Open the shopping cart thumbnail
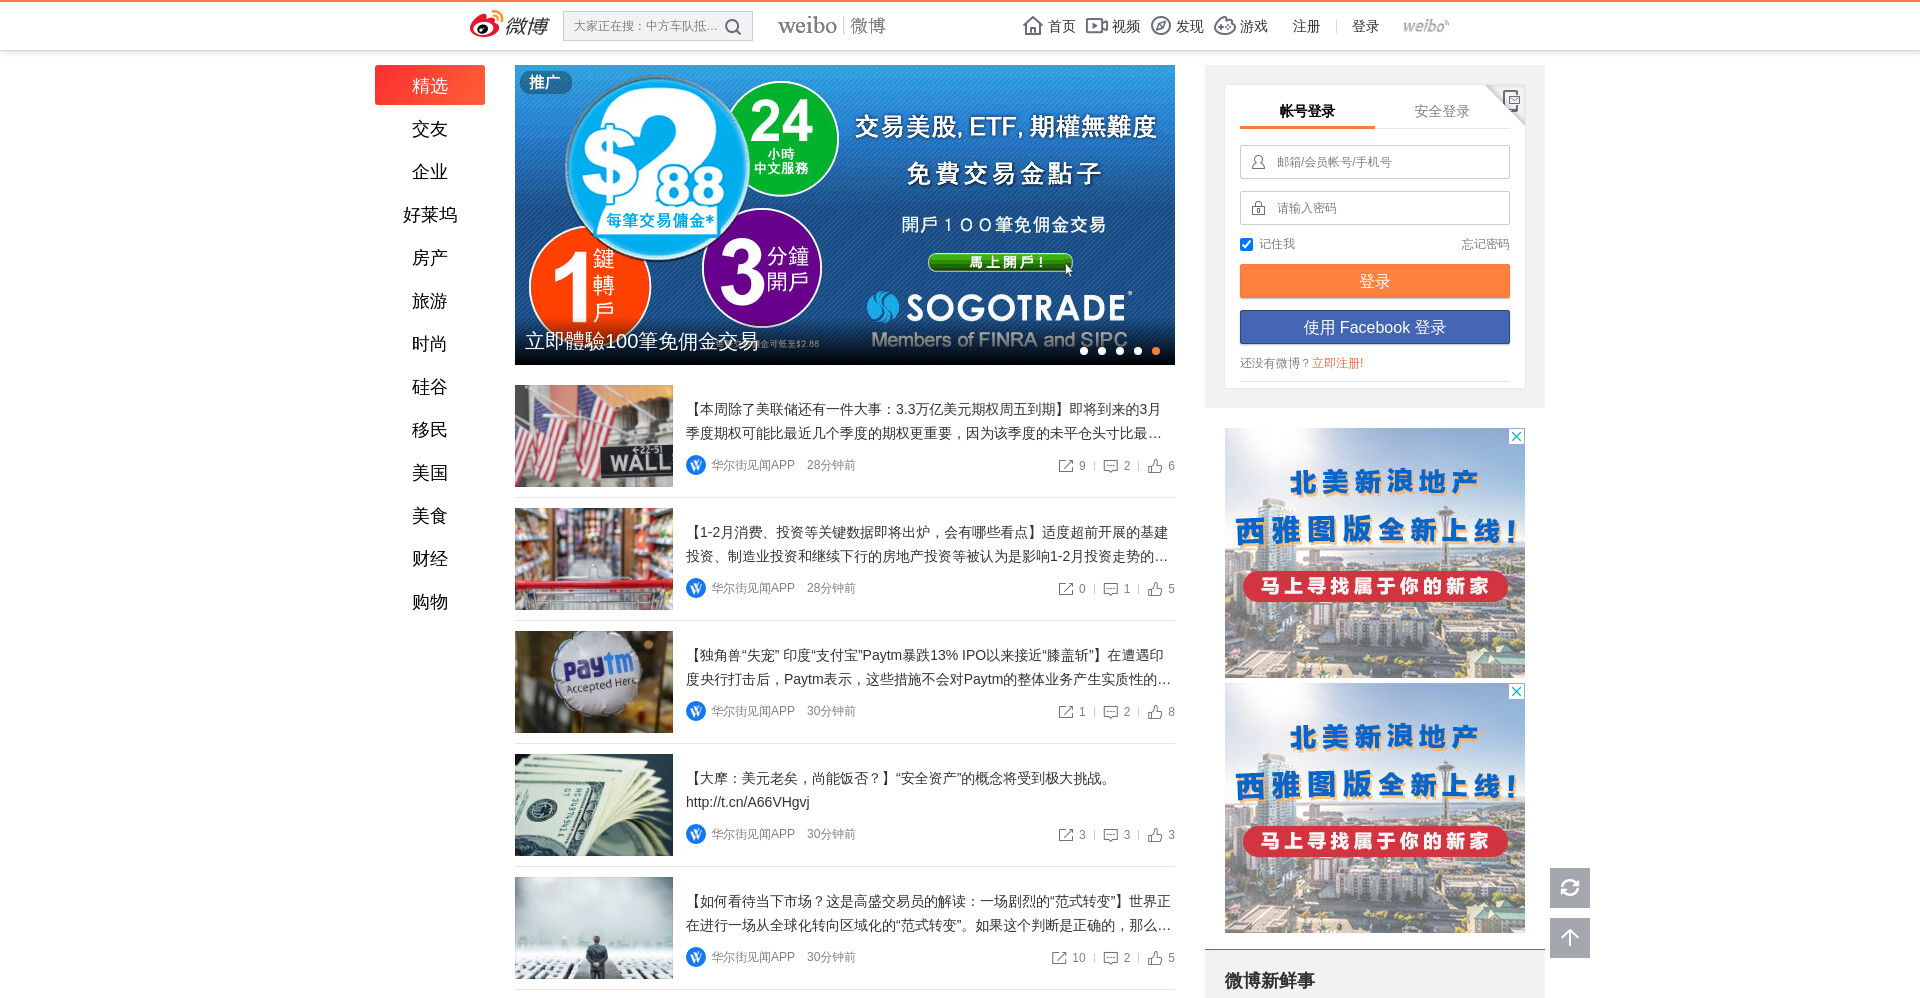This screenshot has height=998, width=1920. click(x=594, y=559)
